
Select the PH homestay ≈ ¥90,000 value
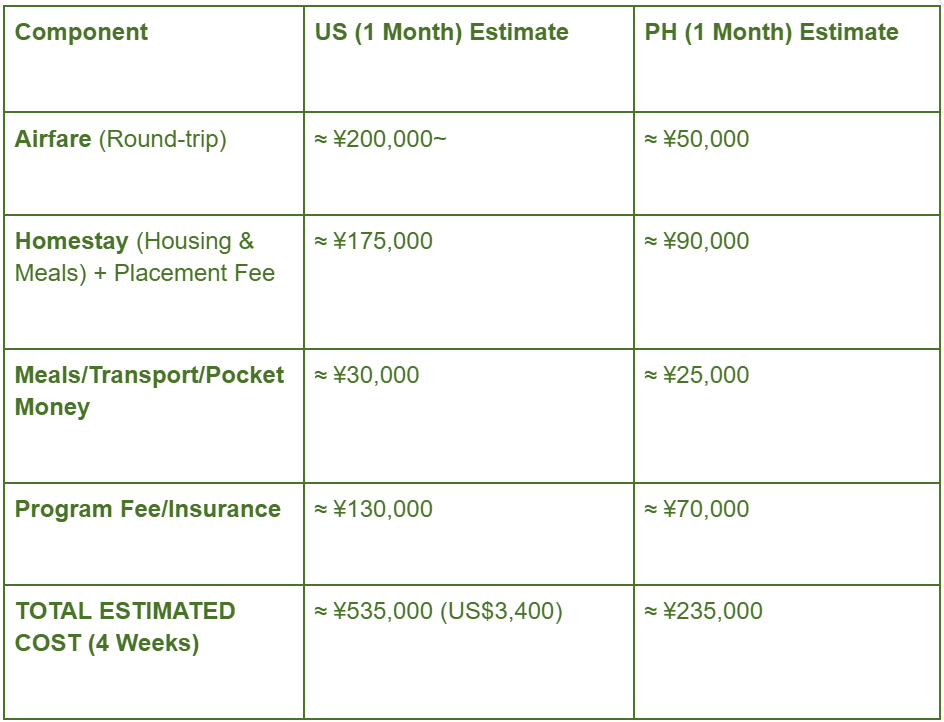click(697, 241)
